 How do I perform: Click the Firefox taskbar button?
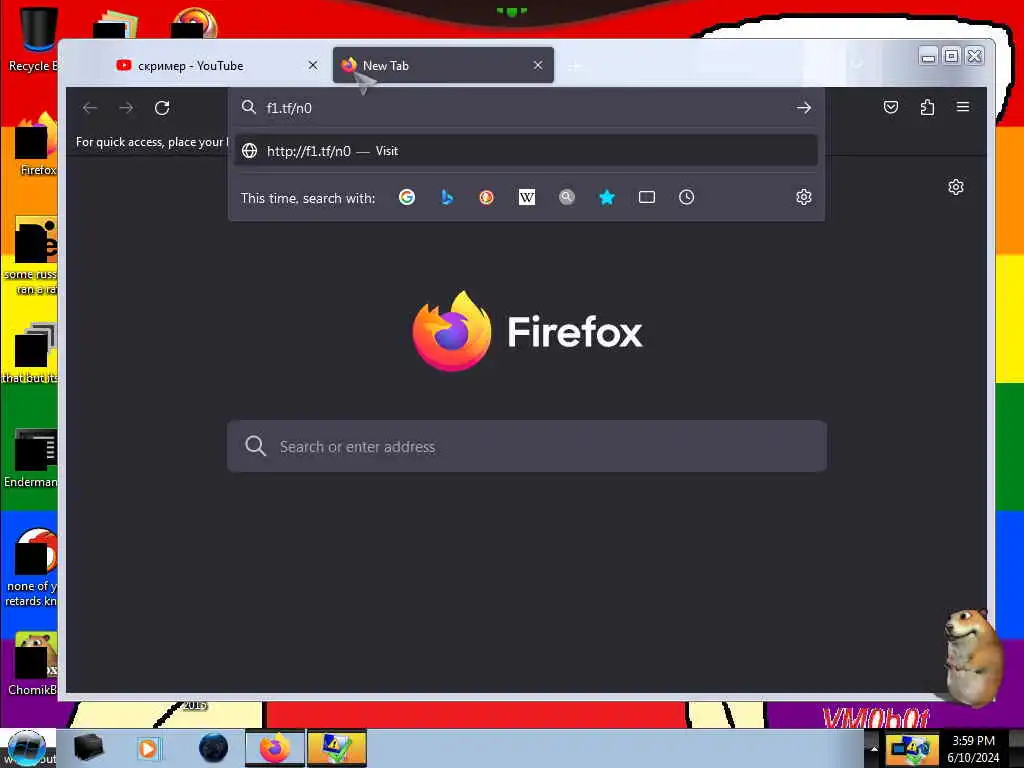(x=275, y=748)
